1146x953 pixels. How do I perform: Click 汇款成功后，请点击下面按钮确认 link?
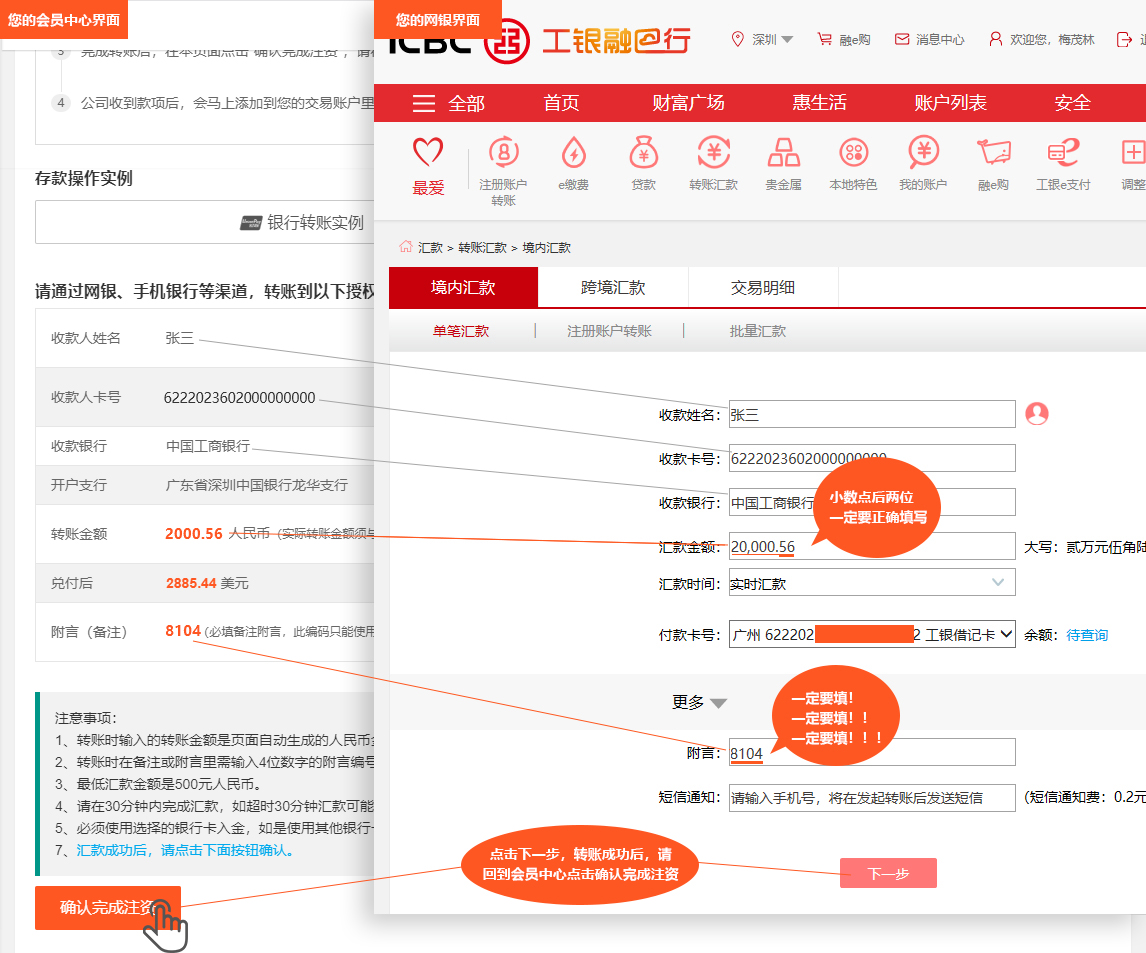tap(186, 850)
